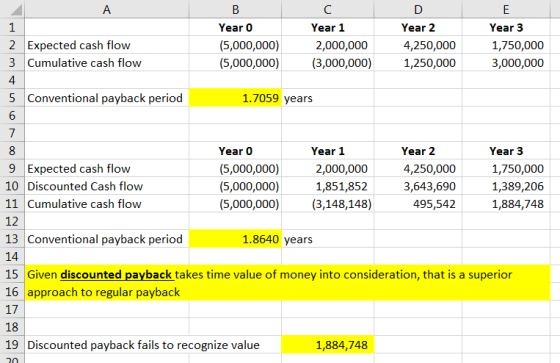Image resolution: width=560 pixels, height=363 pixels.
Task: Select the (3,148,148) cumulative cell
Action: [328, 204]
